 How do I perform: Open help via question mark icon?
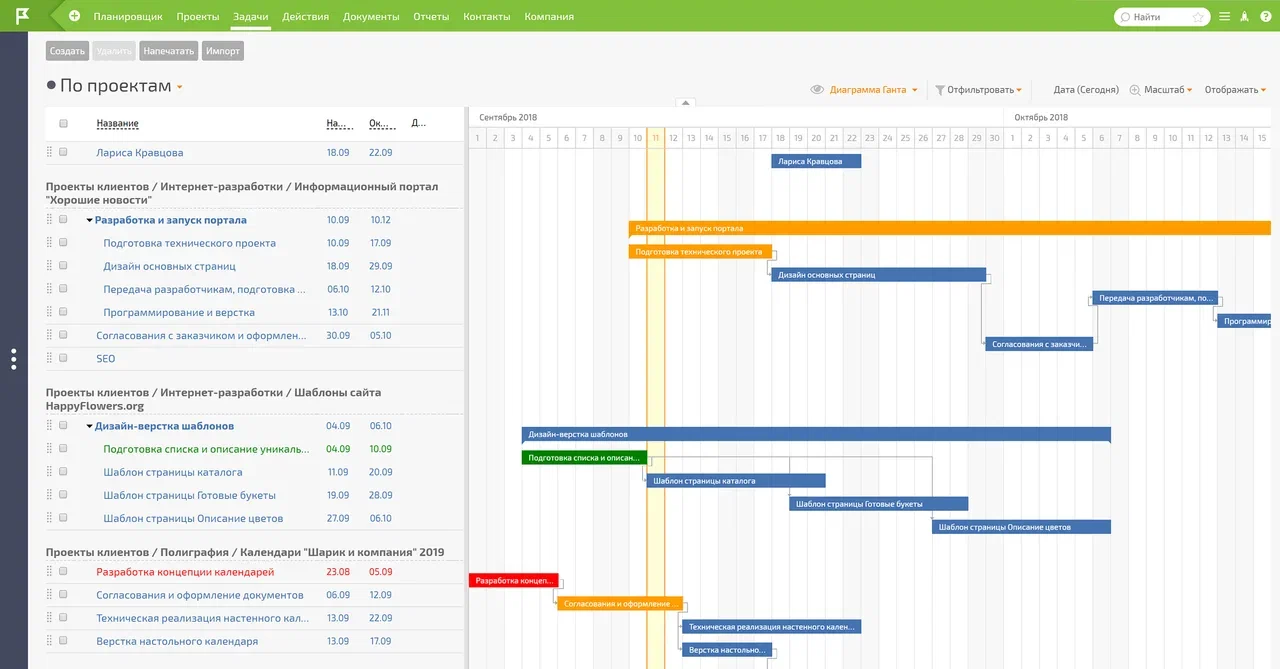(x=1266, y=17)
